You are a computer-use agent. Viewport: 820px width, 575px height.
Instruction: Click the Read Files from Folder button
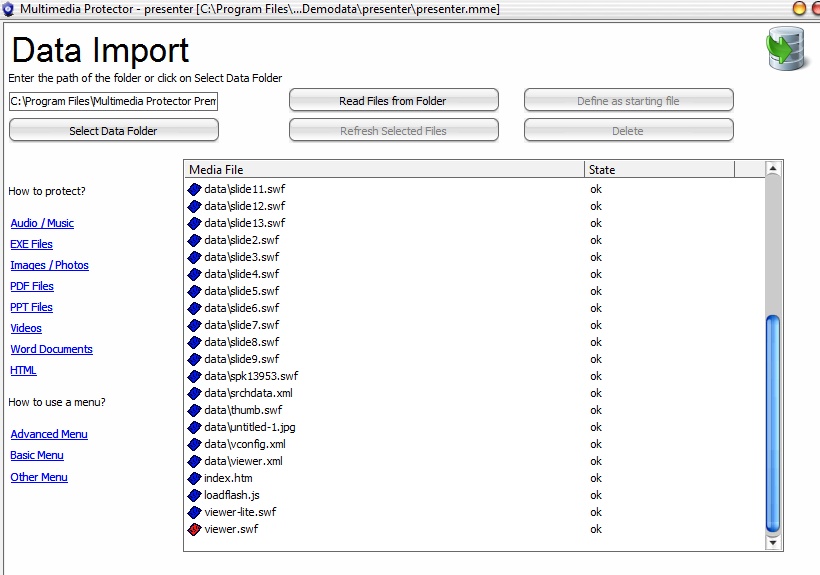[393, 101]
